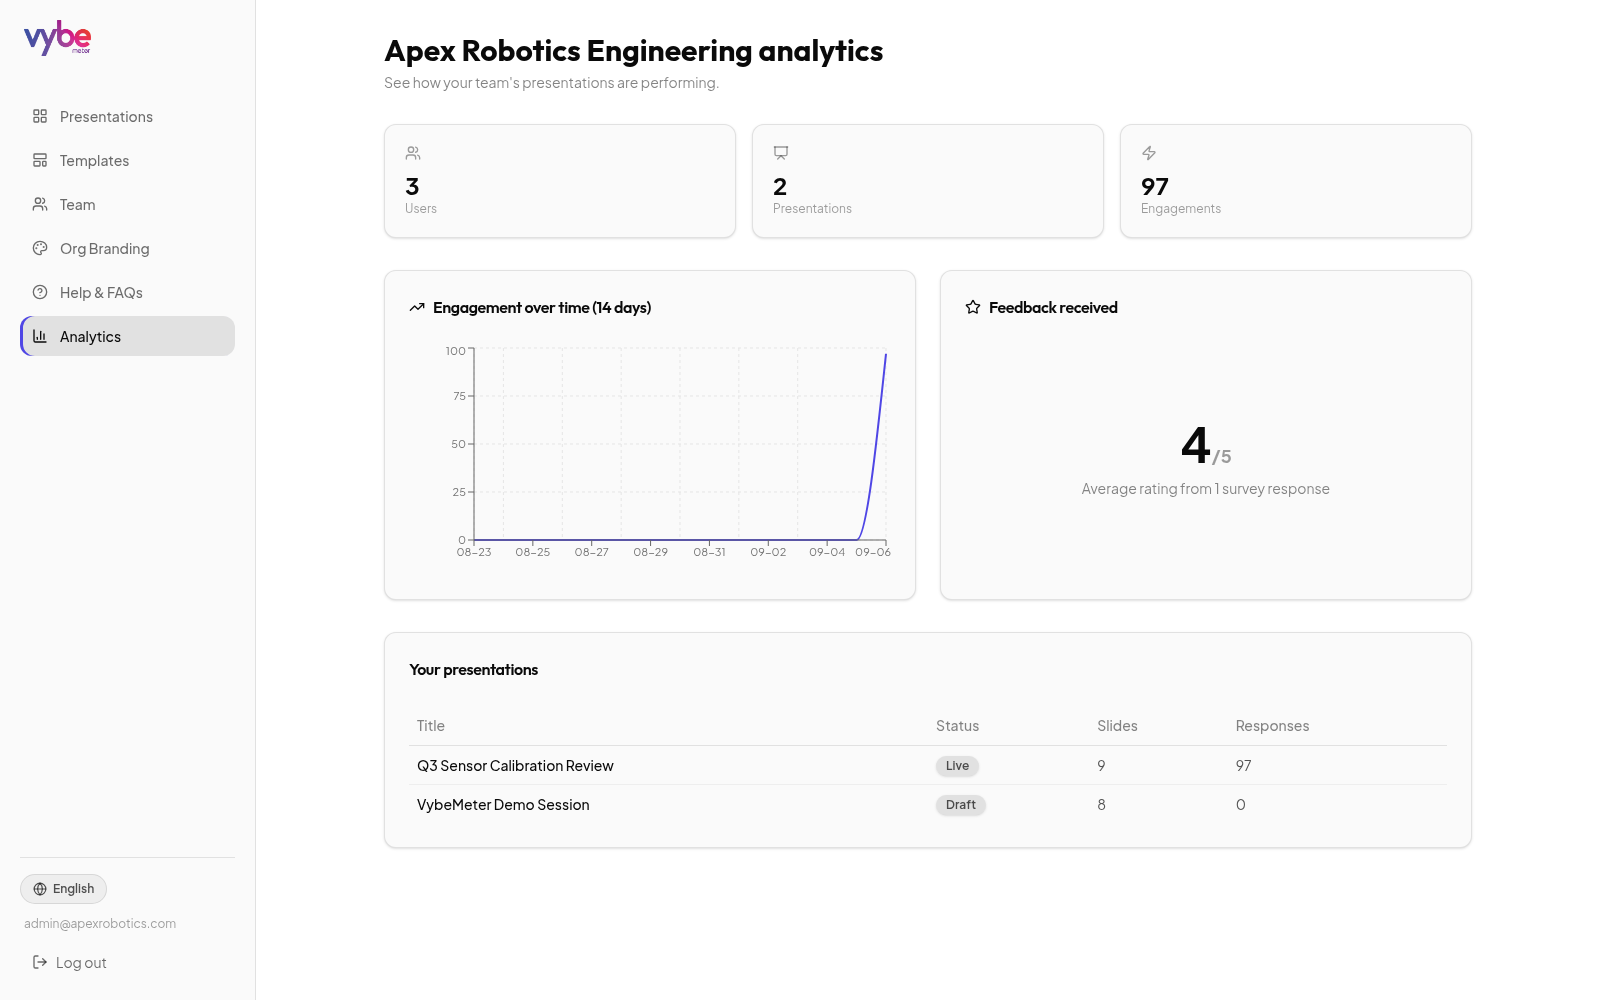Select the Analytics menu item
The image size is (1600, 1000).
click(127, 336)
